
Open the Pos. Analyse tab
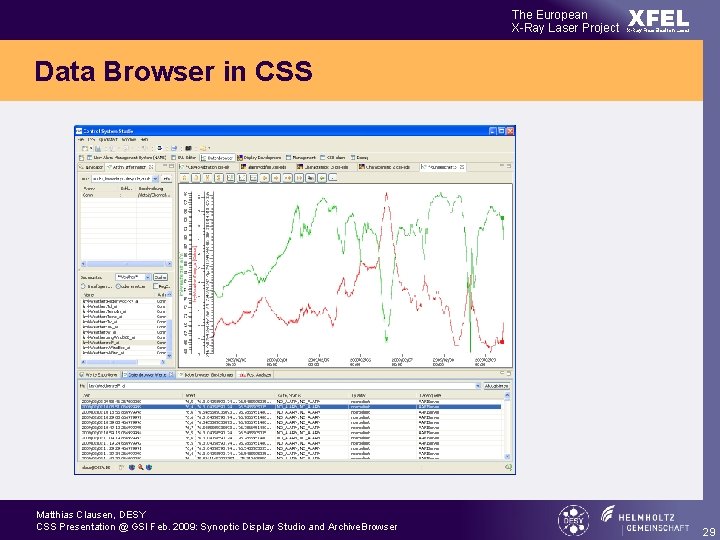[x=256, y=375]
